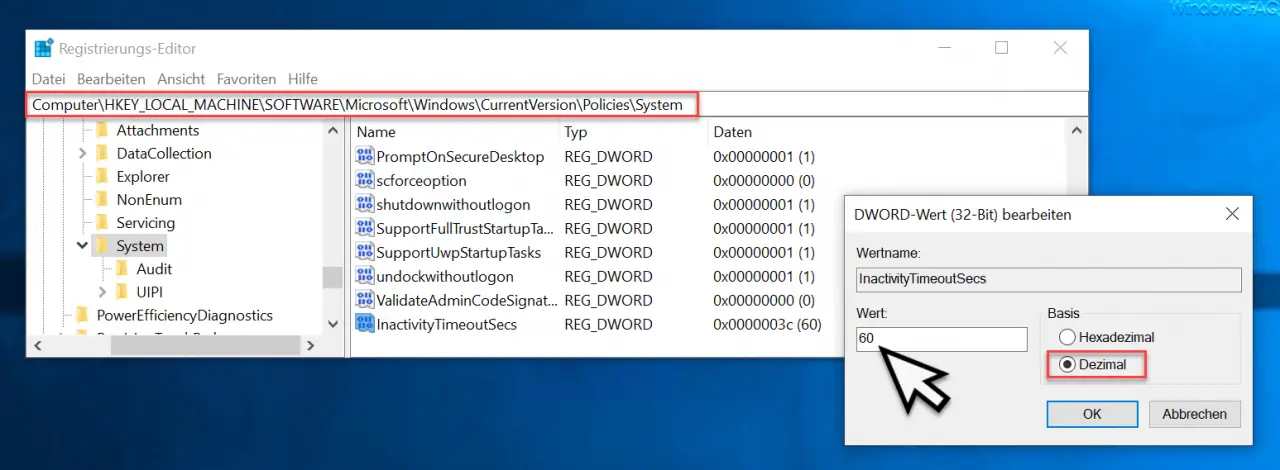Click the registry path address bar
The height and width of the screenshot is (470, 1280).
[558, 104]
